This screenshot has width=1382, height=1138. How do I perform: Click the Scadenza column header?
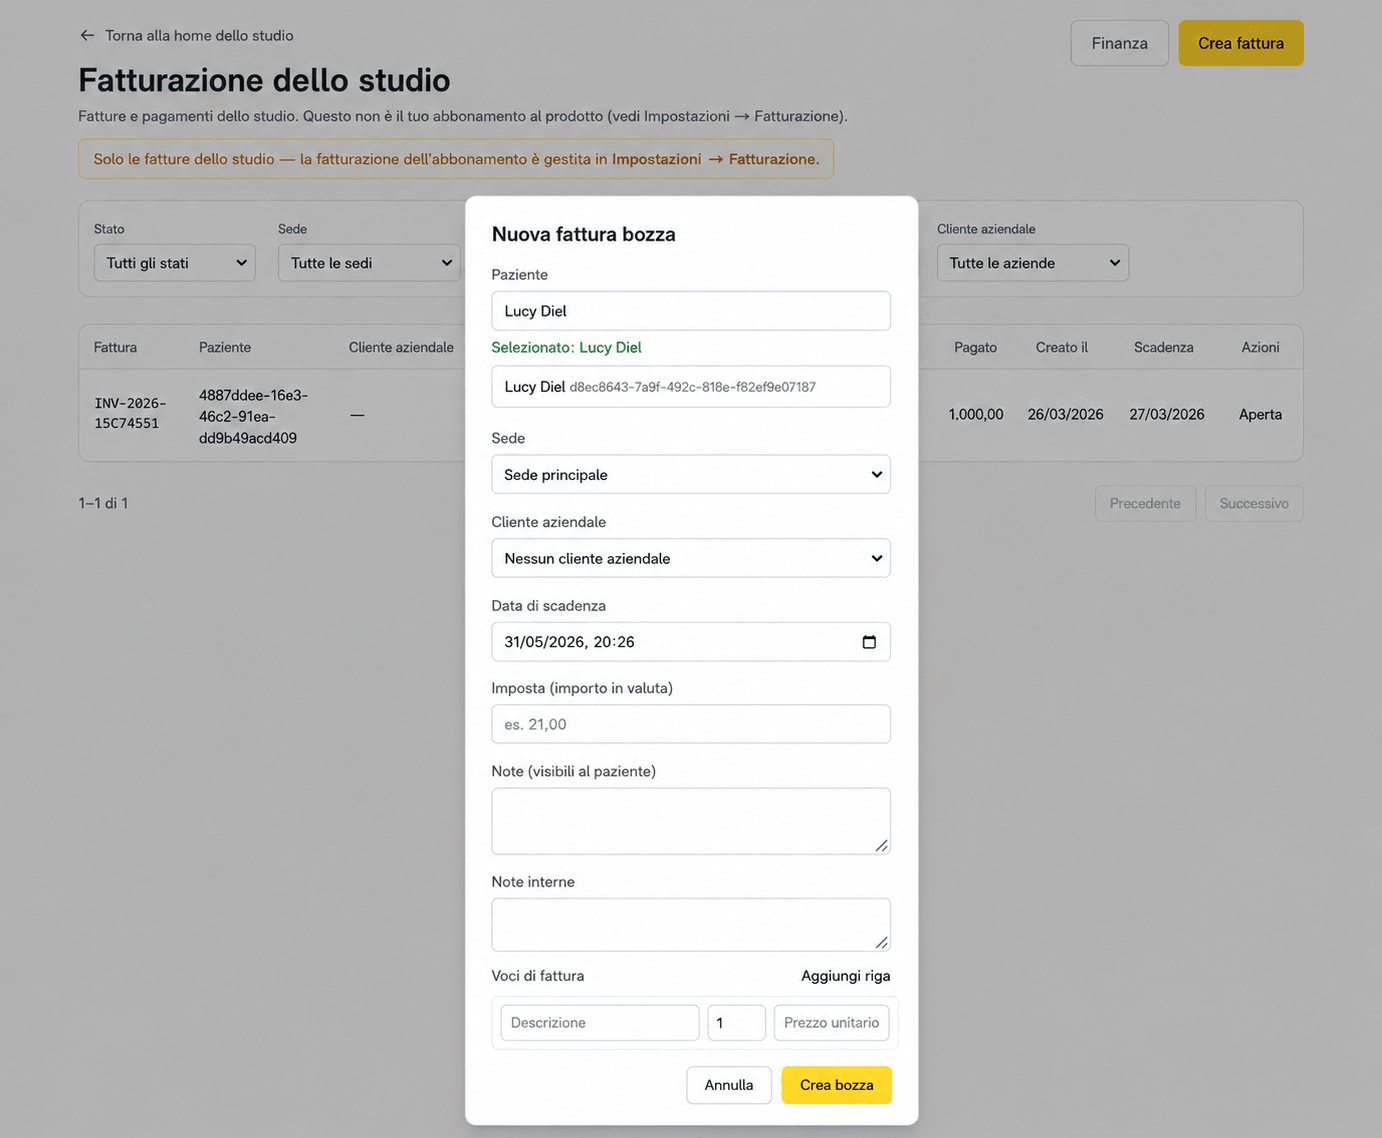coord(1164,347)
